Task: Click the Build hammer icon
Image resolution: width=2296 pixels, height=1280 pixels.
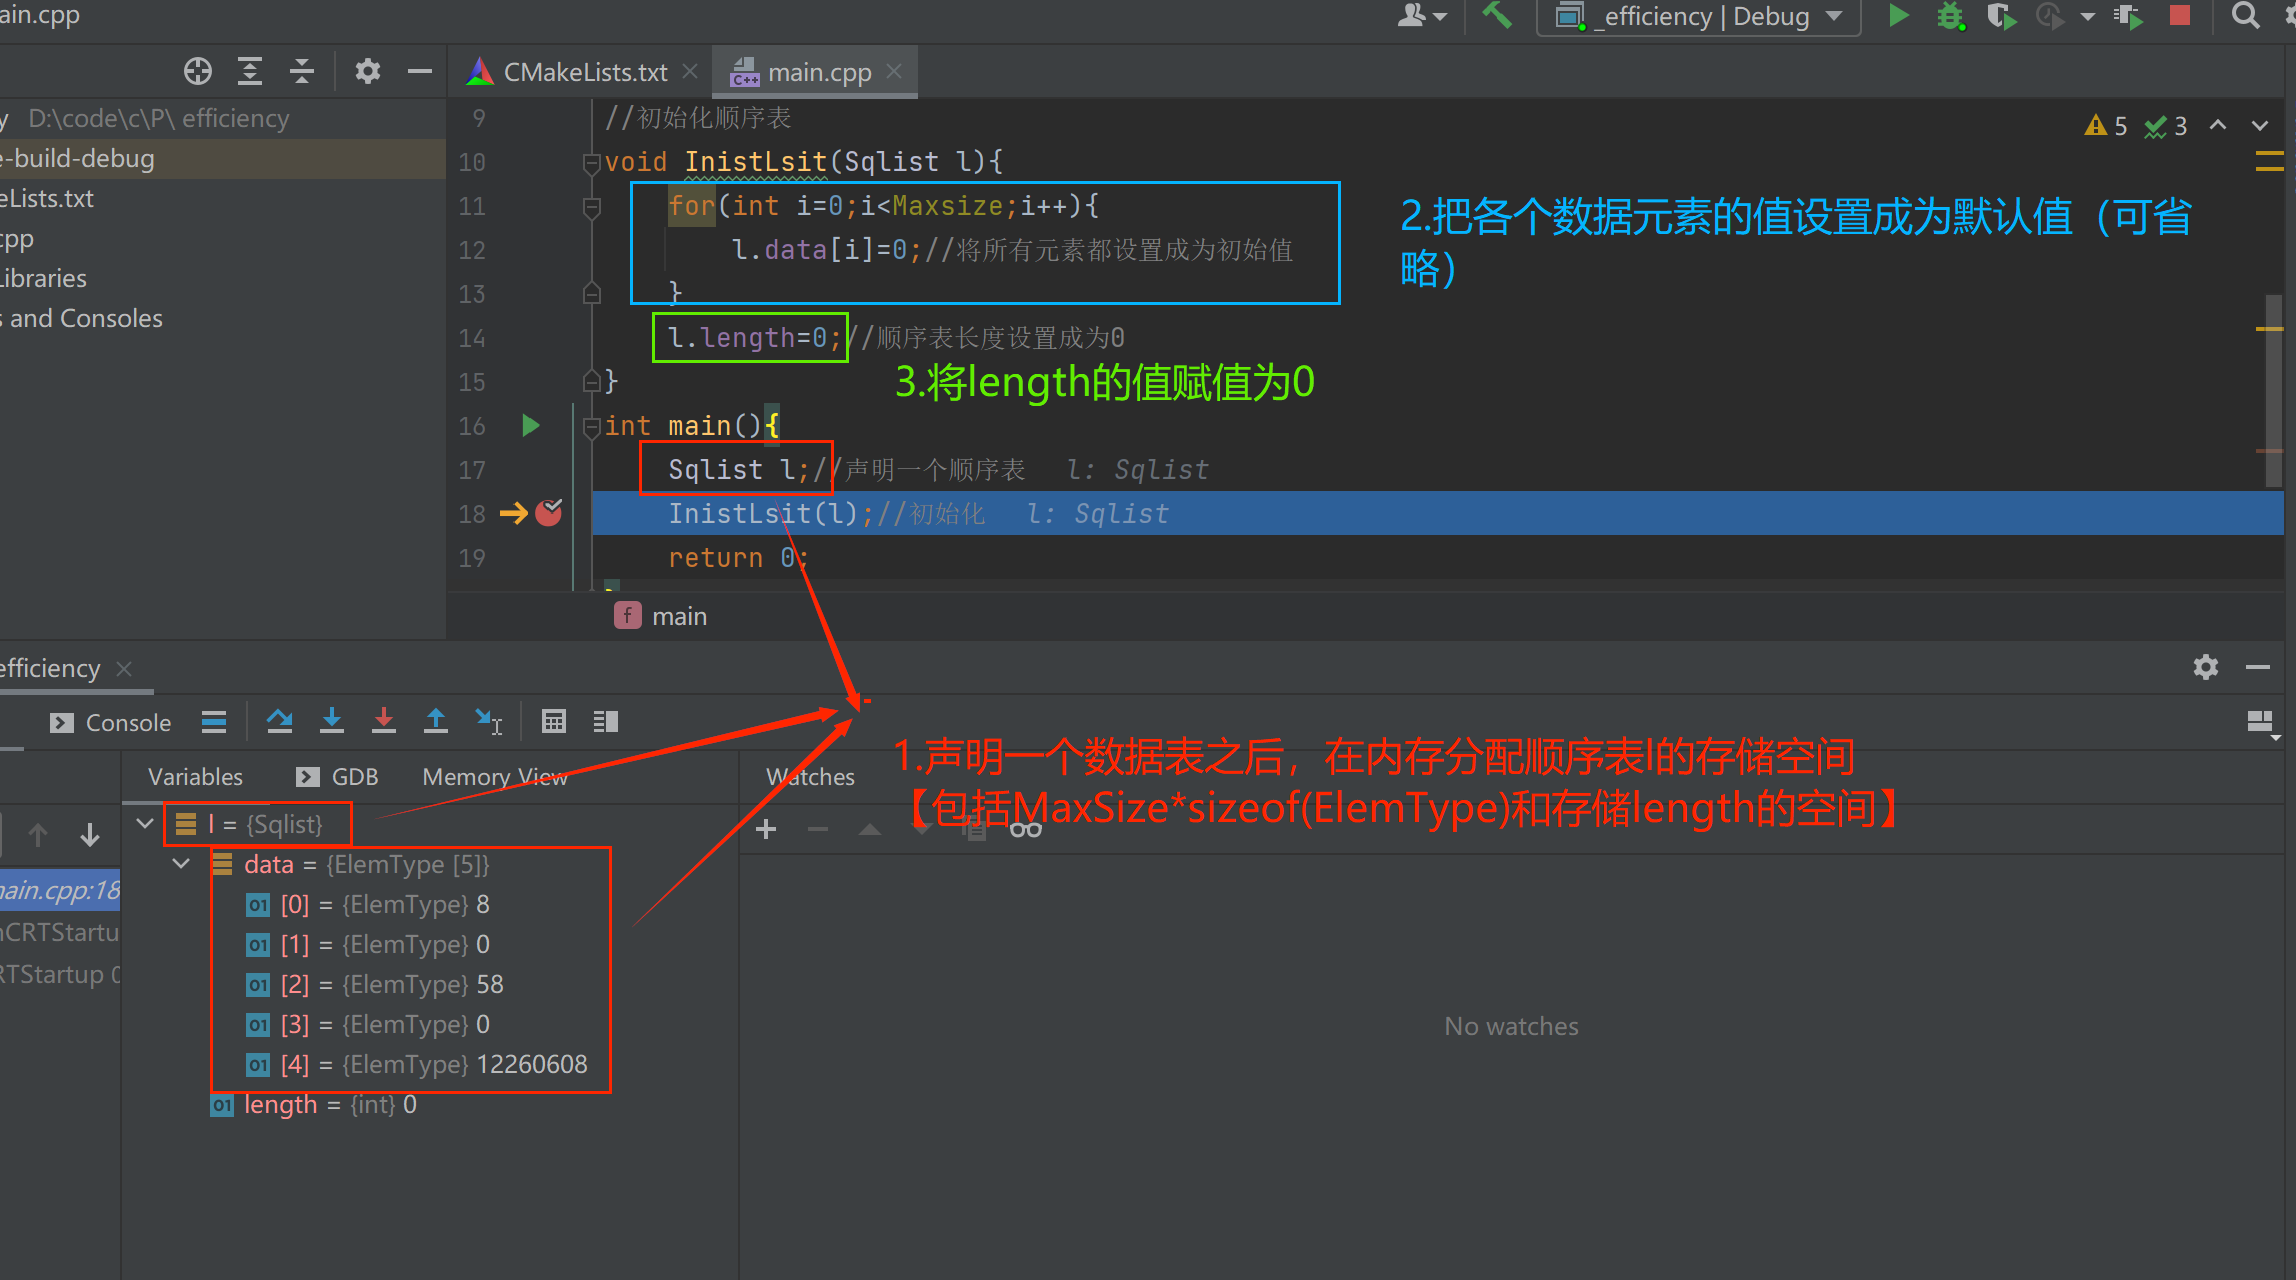Action: point(1497,16)
